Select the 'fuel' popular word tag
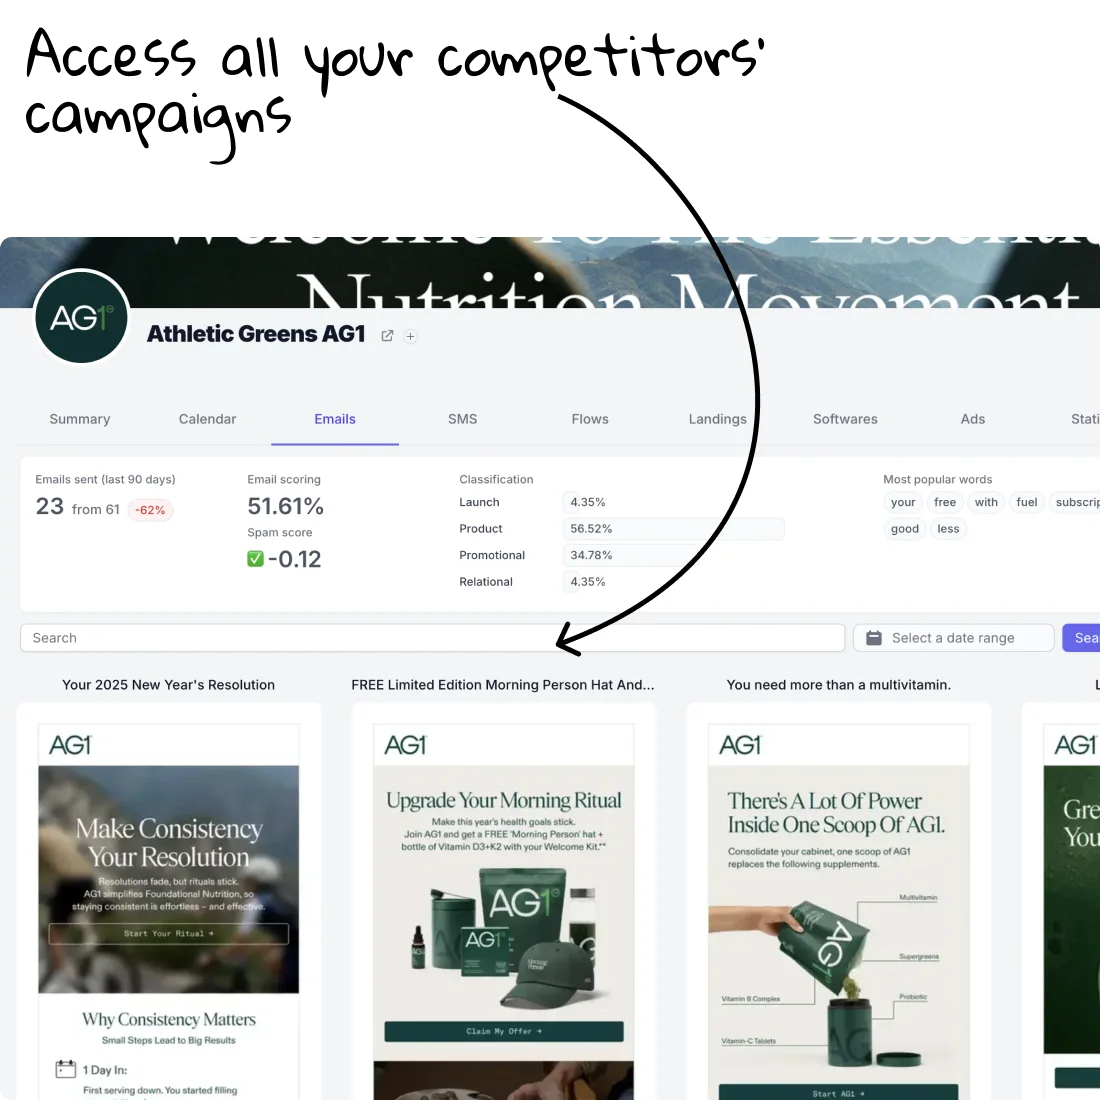1100x1100 pixels. pos(1026,502)
